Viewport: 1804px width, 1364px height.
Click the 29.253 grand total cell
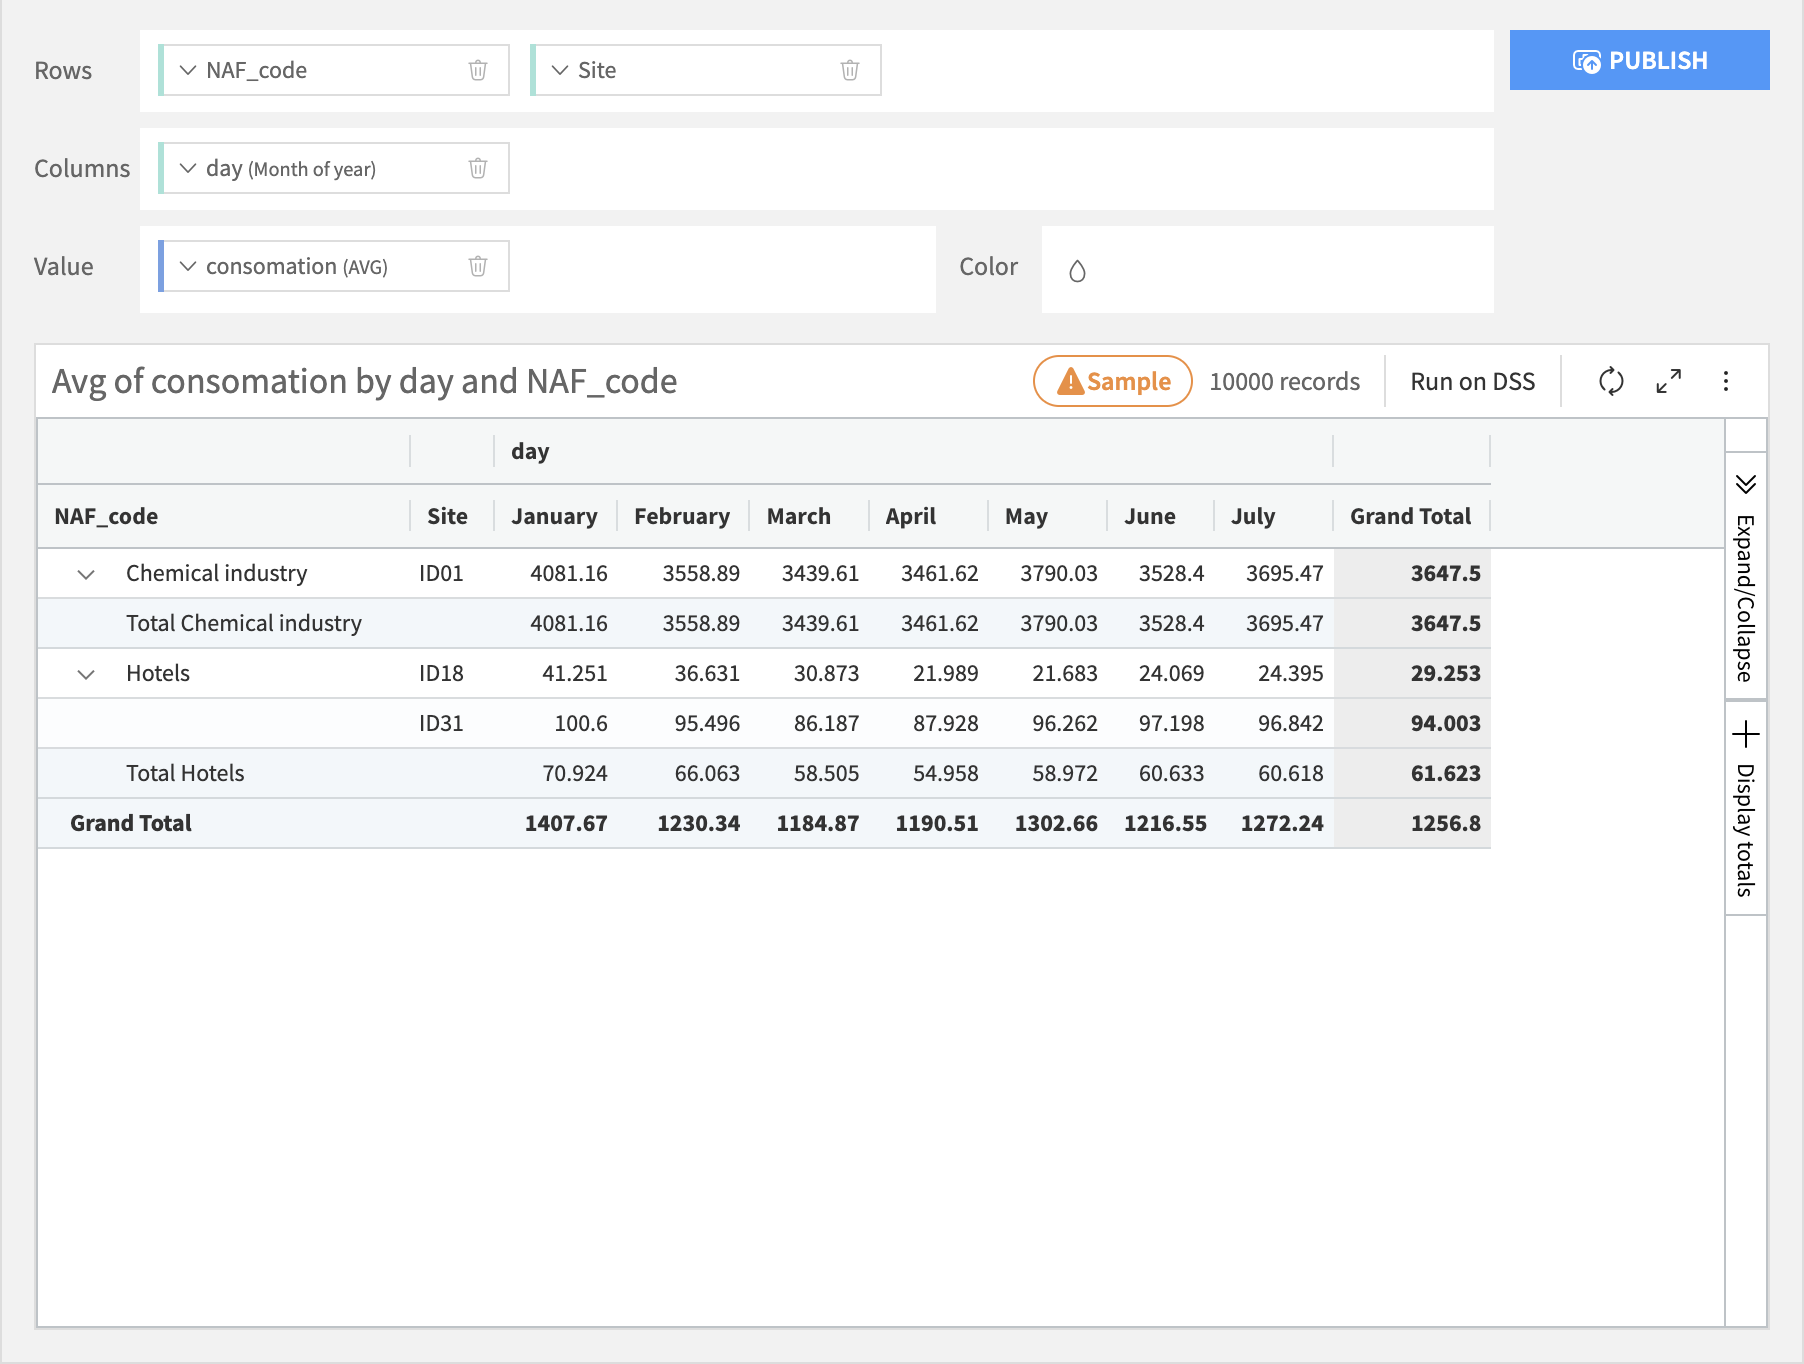[1446, 673]
